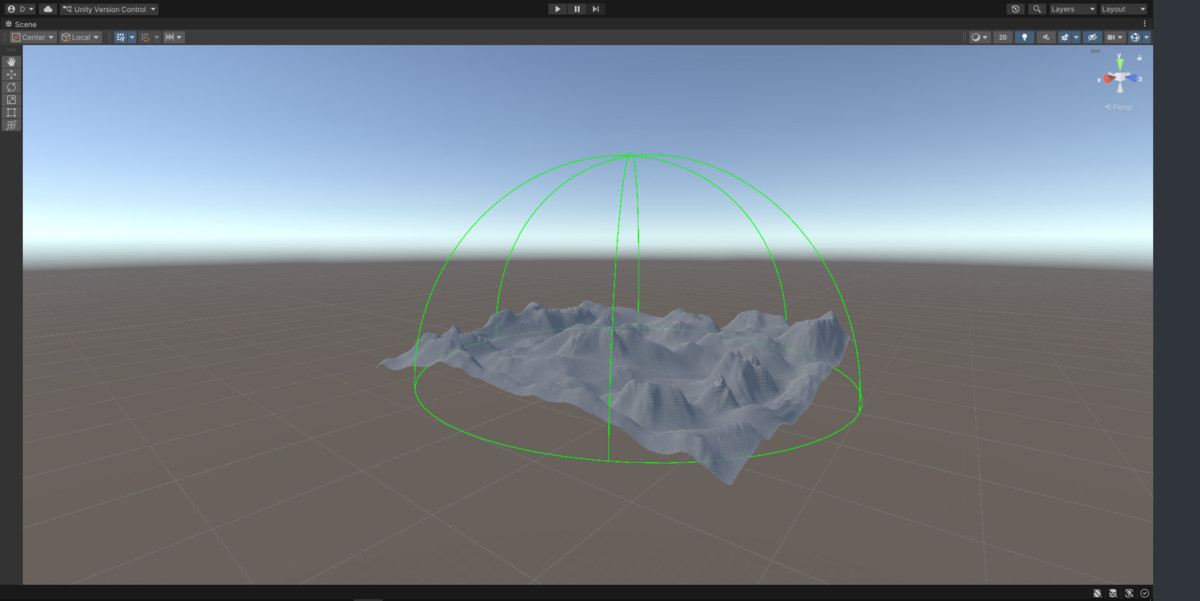Screen dimensions: 1200x601
Task: Open Scene tab three-dot menu
Action: 1145,24
